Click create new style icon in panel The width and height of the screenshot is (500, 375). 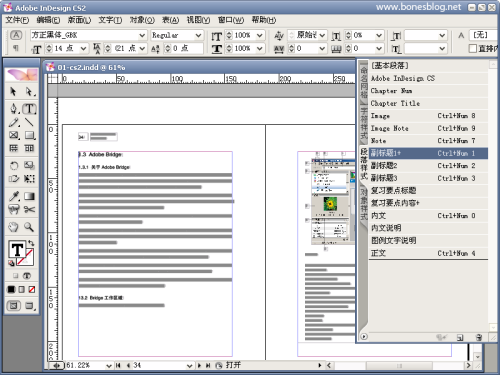click(460, 337)
